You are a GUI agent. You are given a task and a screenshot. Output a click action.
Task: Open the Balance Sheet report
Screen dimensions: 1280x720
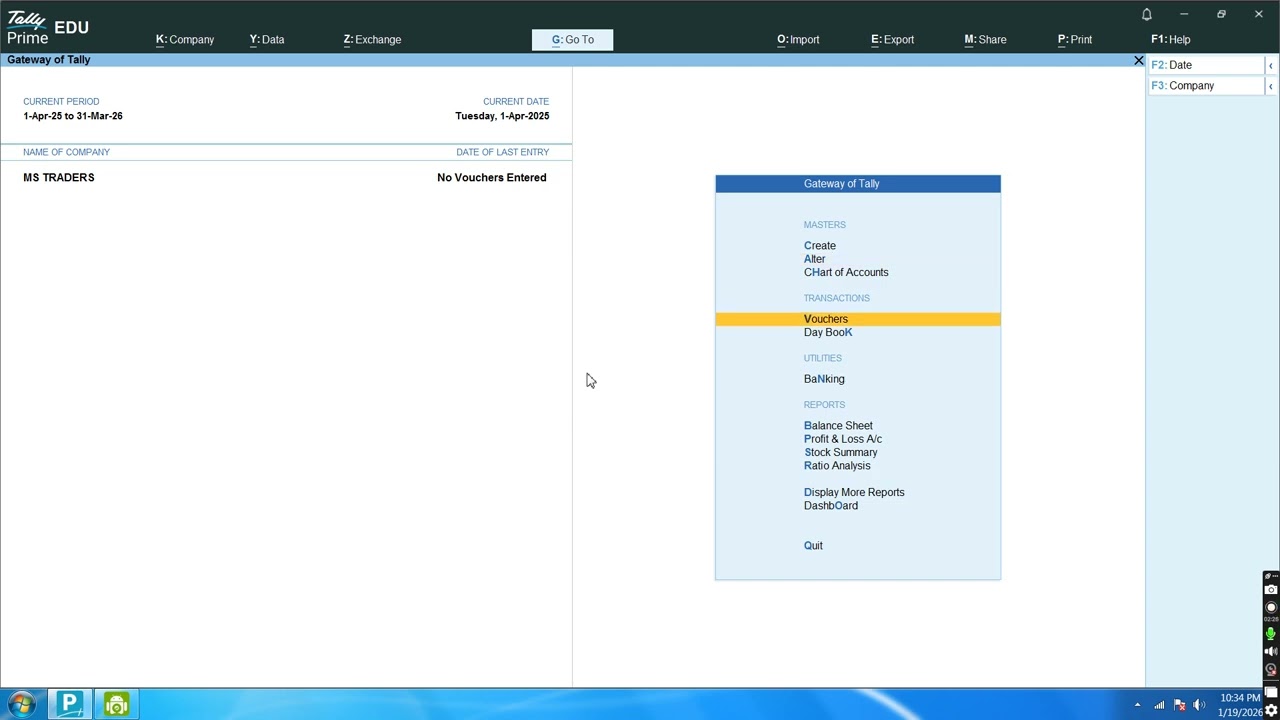(x=838, y=426)
